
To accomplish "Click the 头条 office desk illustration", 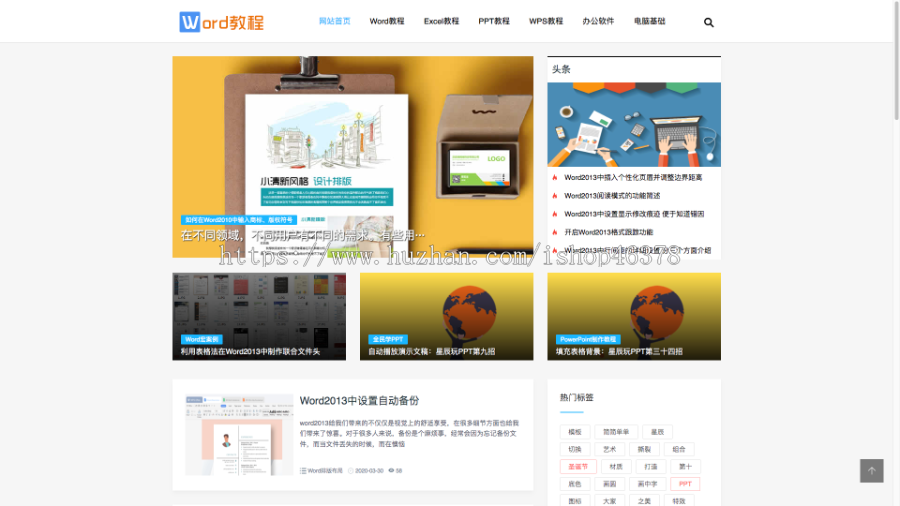I will [x=634, y=124].
